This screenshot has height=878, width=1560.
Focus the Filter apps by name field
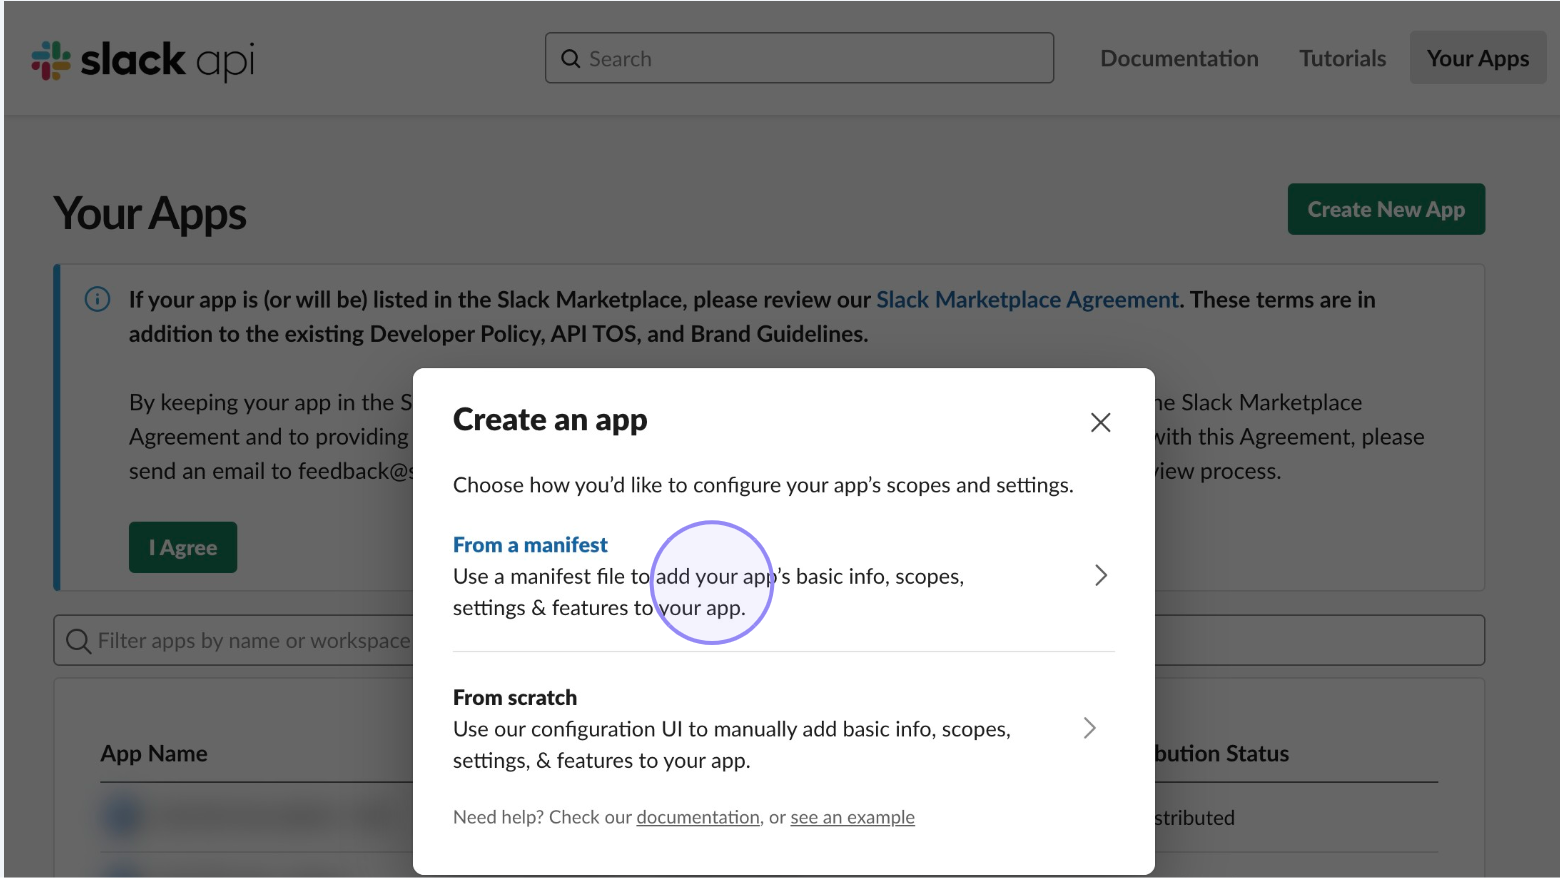(250, 641)
